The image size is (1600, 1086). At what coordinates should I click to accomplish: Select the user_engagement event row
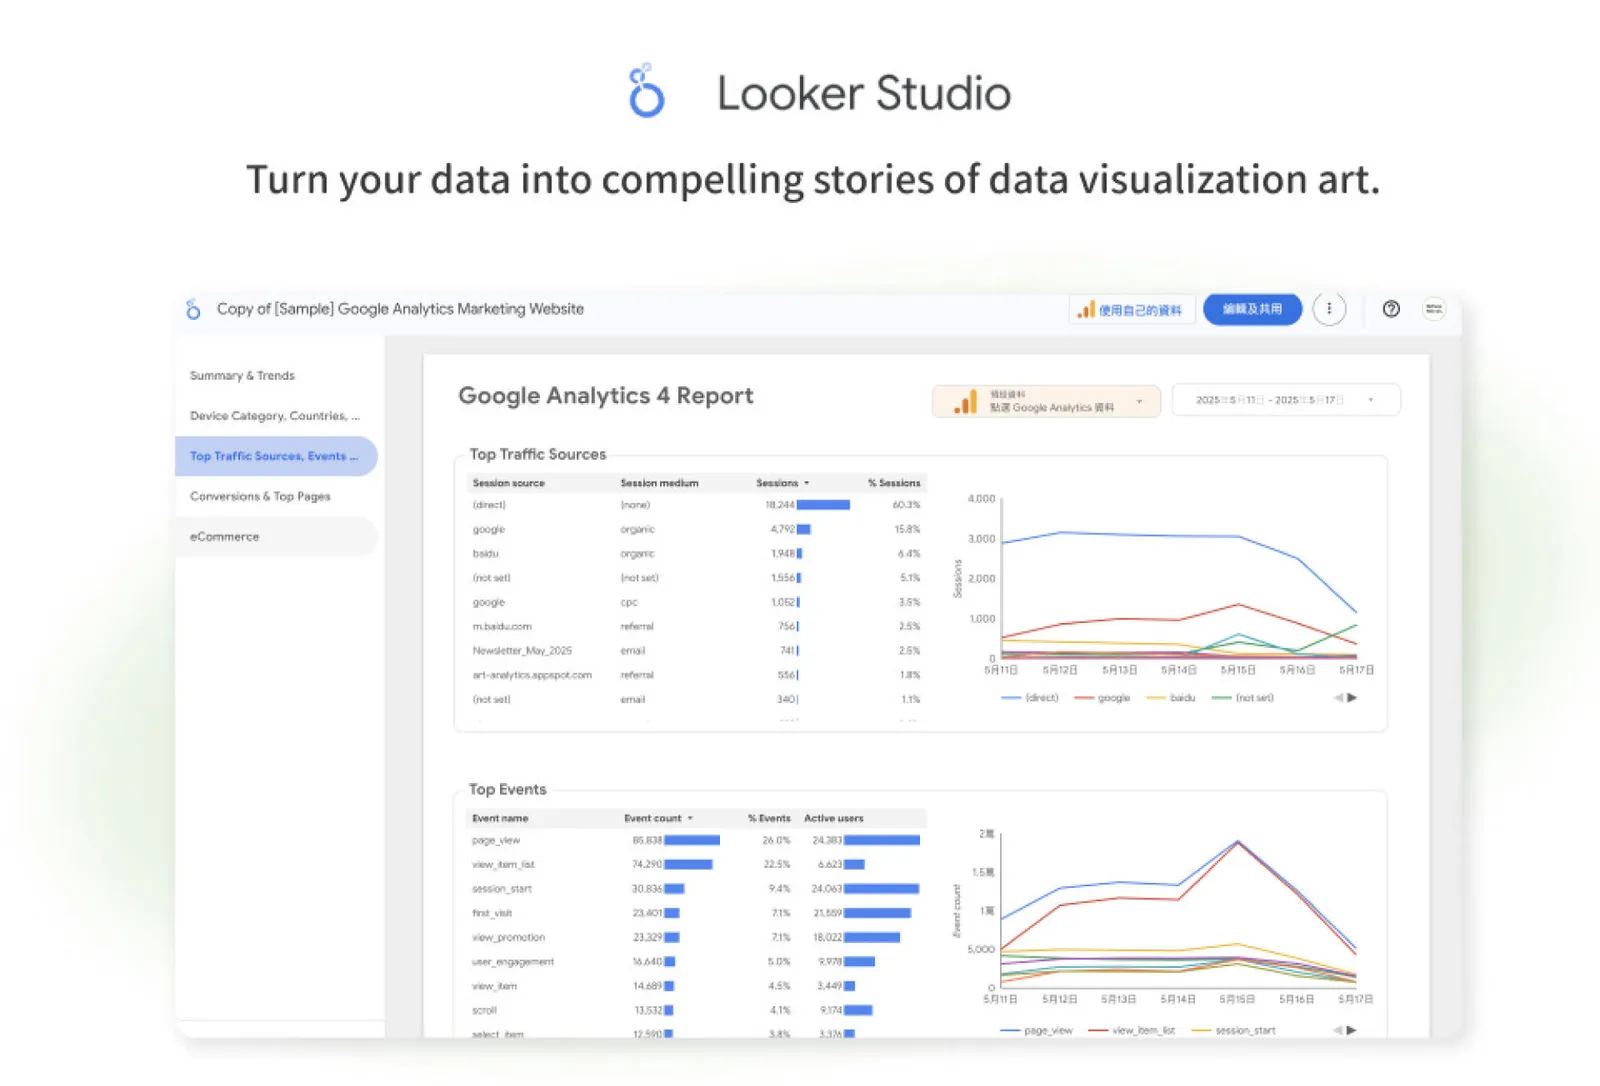[696, 962]
